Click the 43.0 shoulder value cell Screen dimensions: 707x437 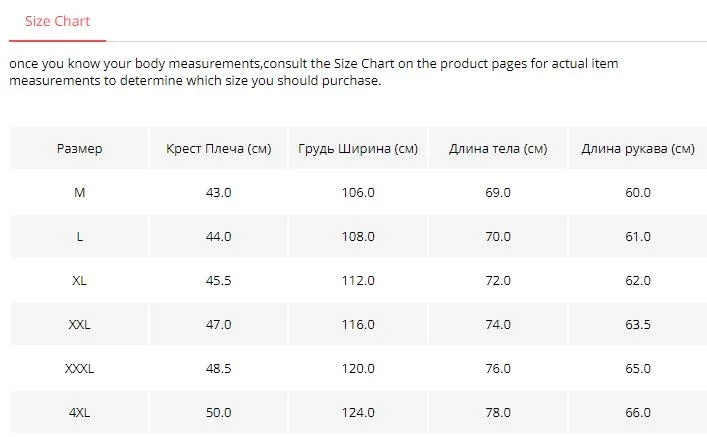tap(219, 193)
